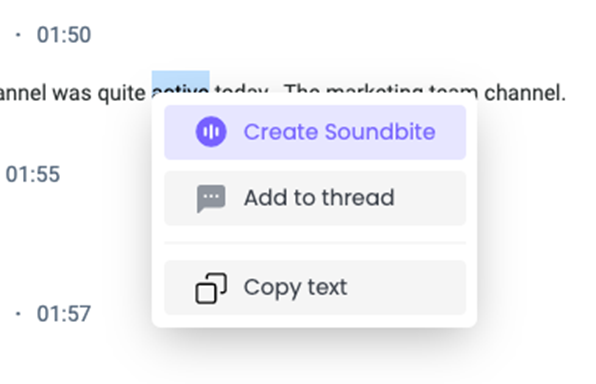Click the Copy text overlapping squares icon
The image size is (596, 384).
[211, 288]
